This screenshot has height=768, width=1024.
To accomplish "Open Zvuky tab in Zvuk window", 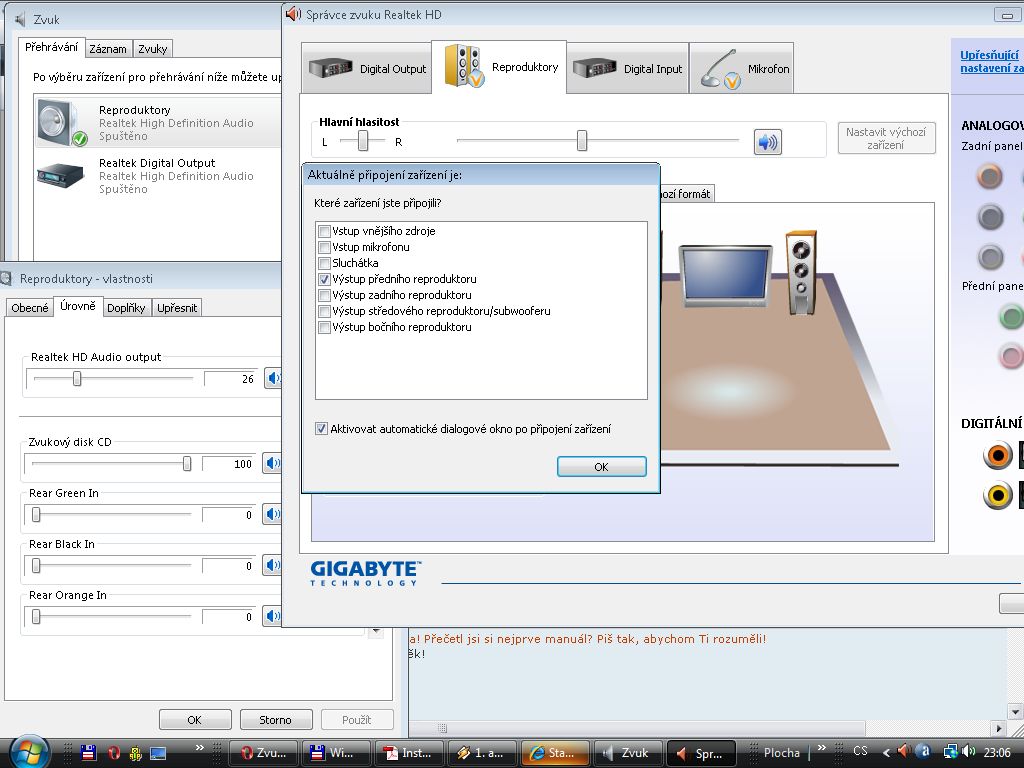I will (x=153, y=49).
